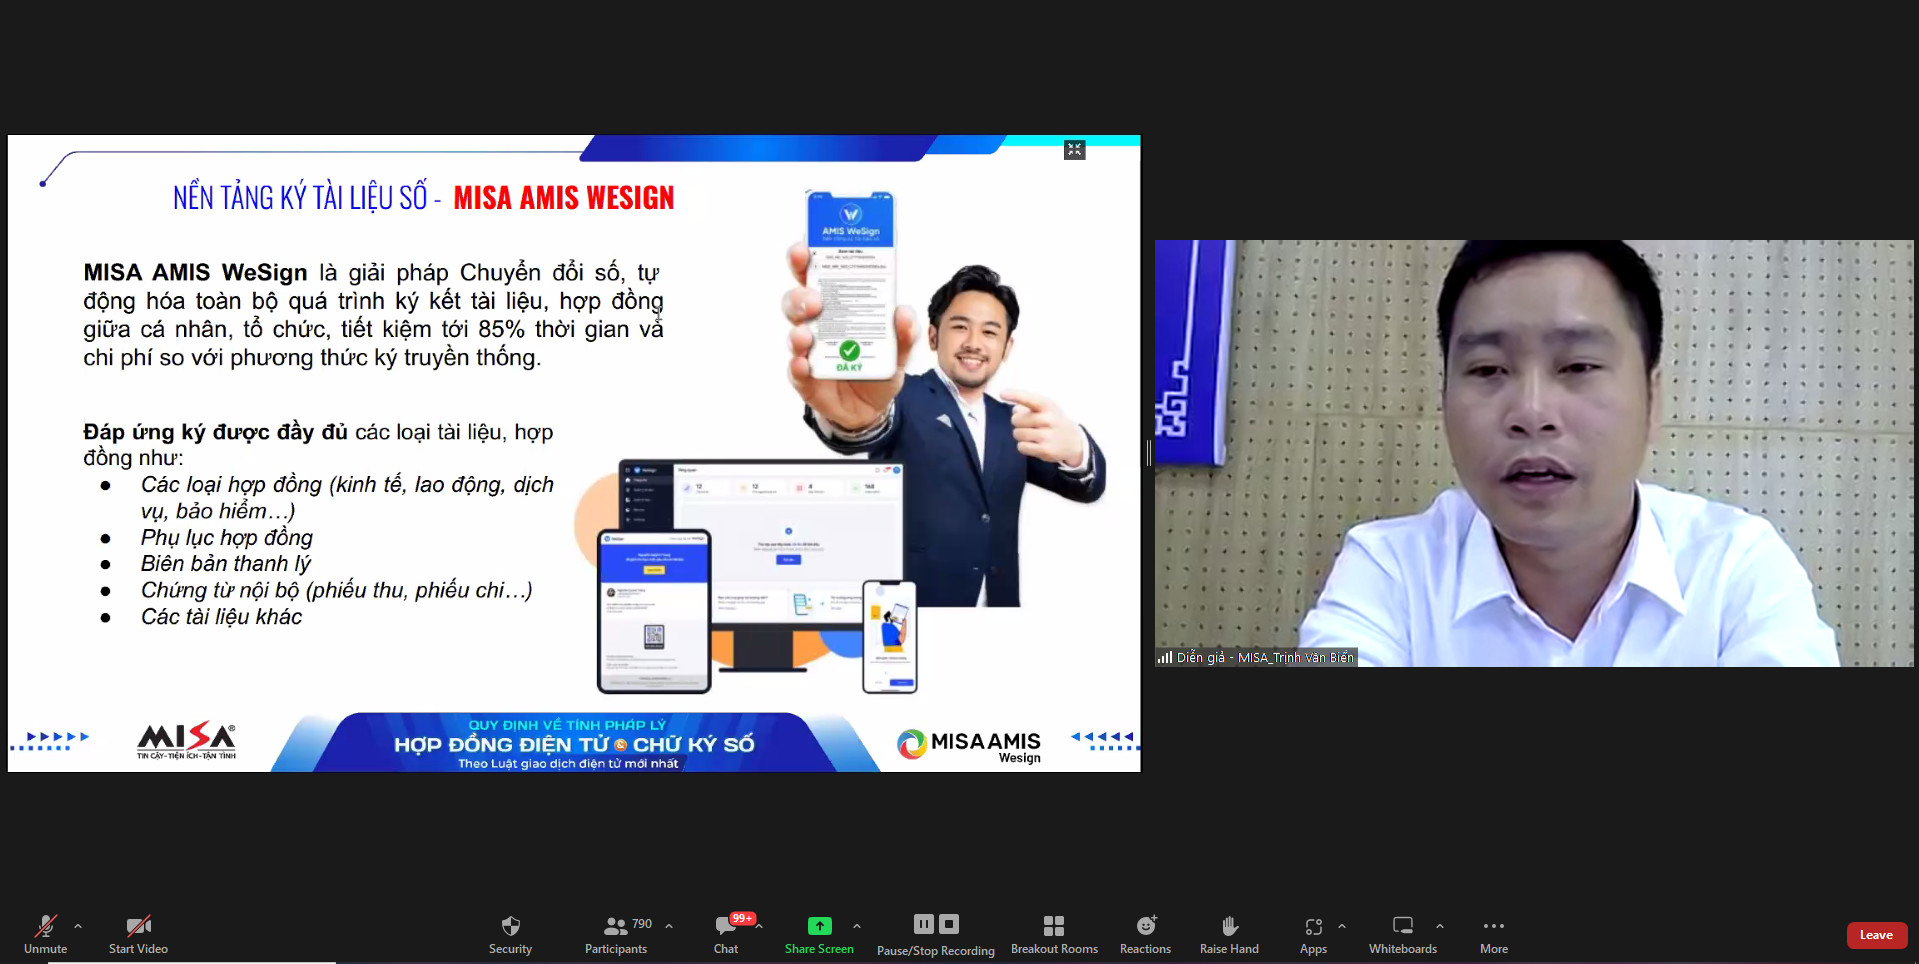Open the Chat panel
The height and width of the screenshot is (964, 1919).
click(x=726, y=926)
